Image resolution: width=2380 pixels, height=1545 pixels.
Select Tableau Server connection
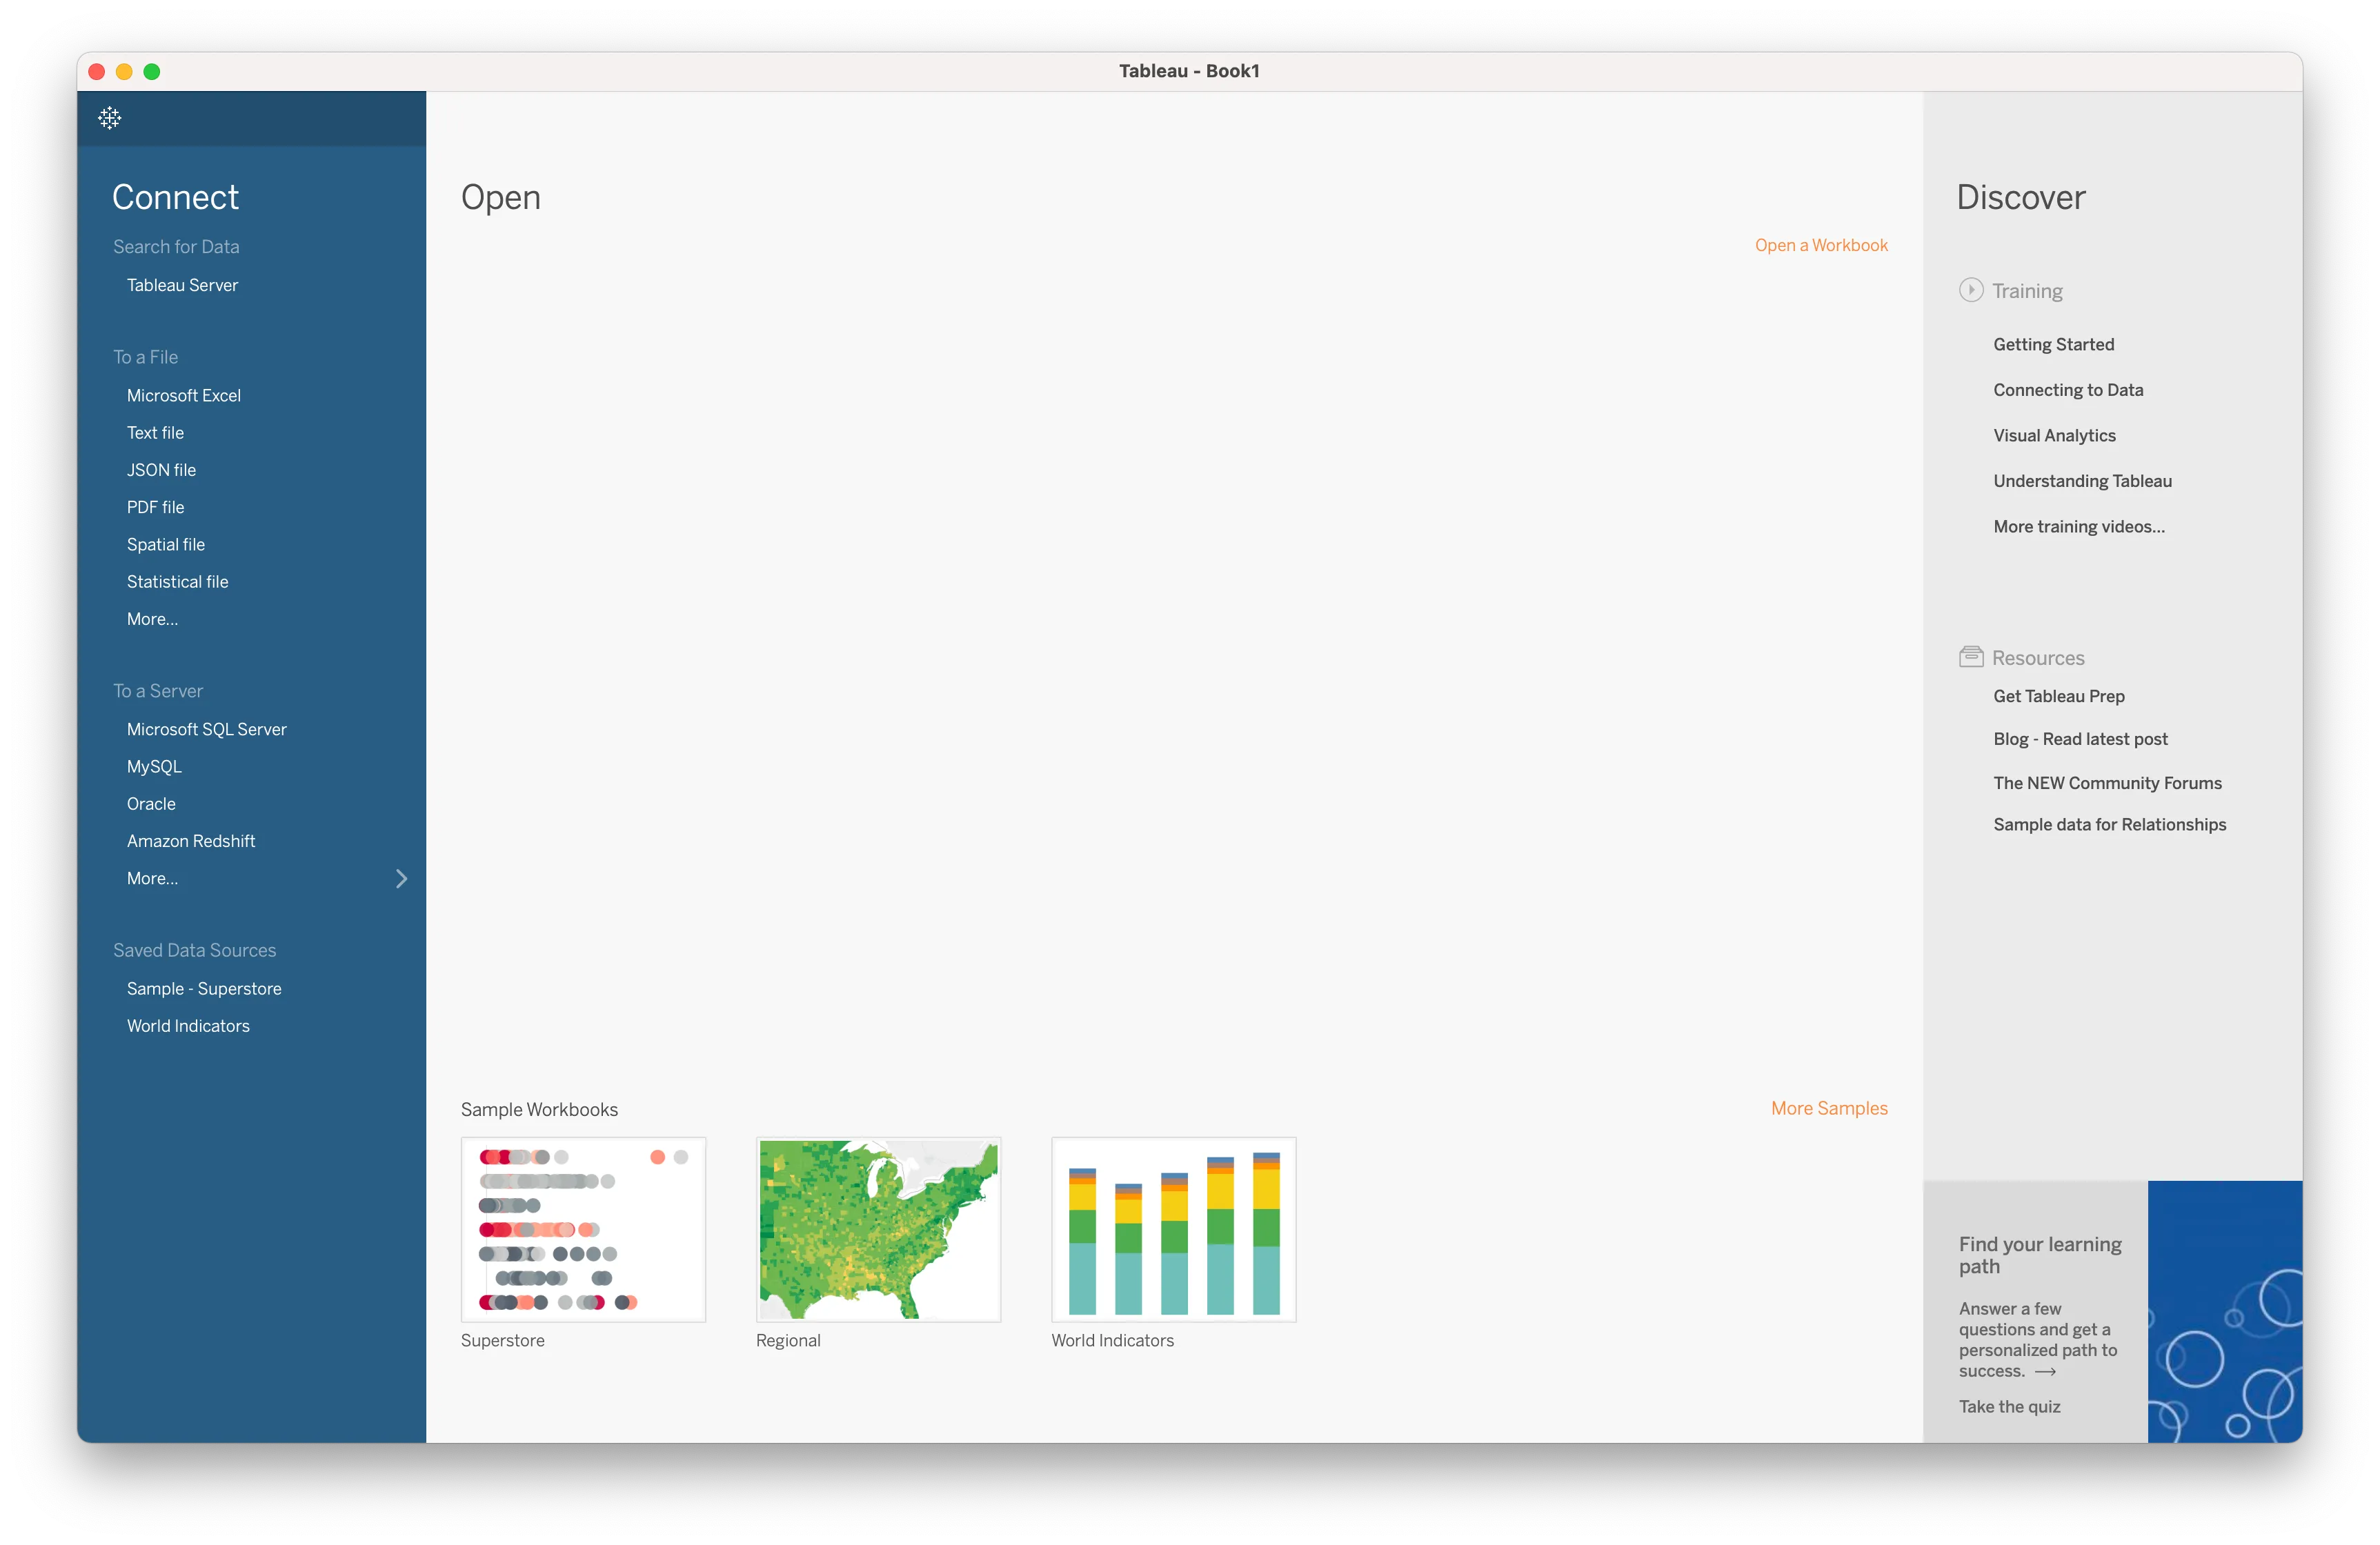pos(182,285)
